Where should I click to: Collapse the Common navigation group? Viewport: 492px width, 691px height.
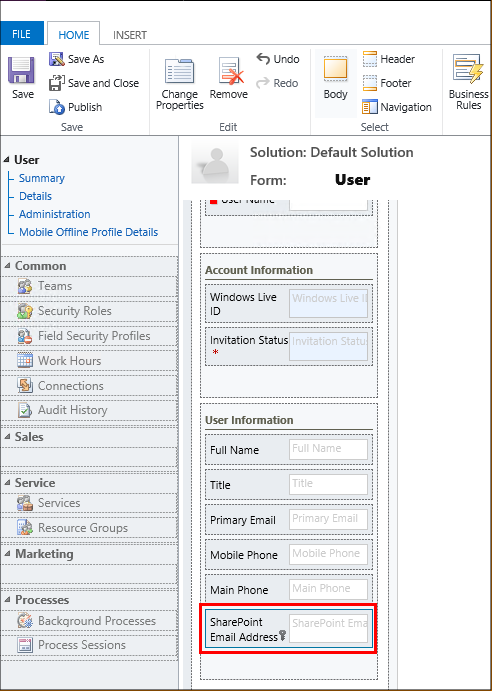coord(7,266)
